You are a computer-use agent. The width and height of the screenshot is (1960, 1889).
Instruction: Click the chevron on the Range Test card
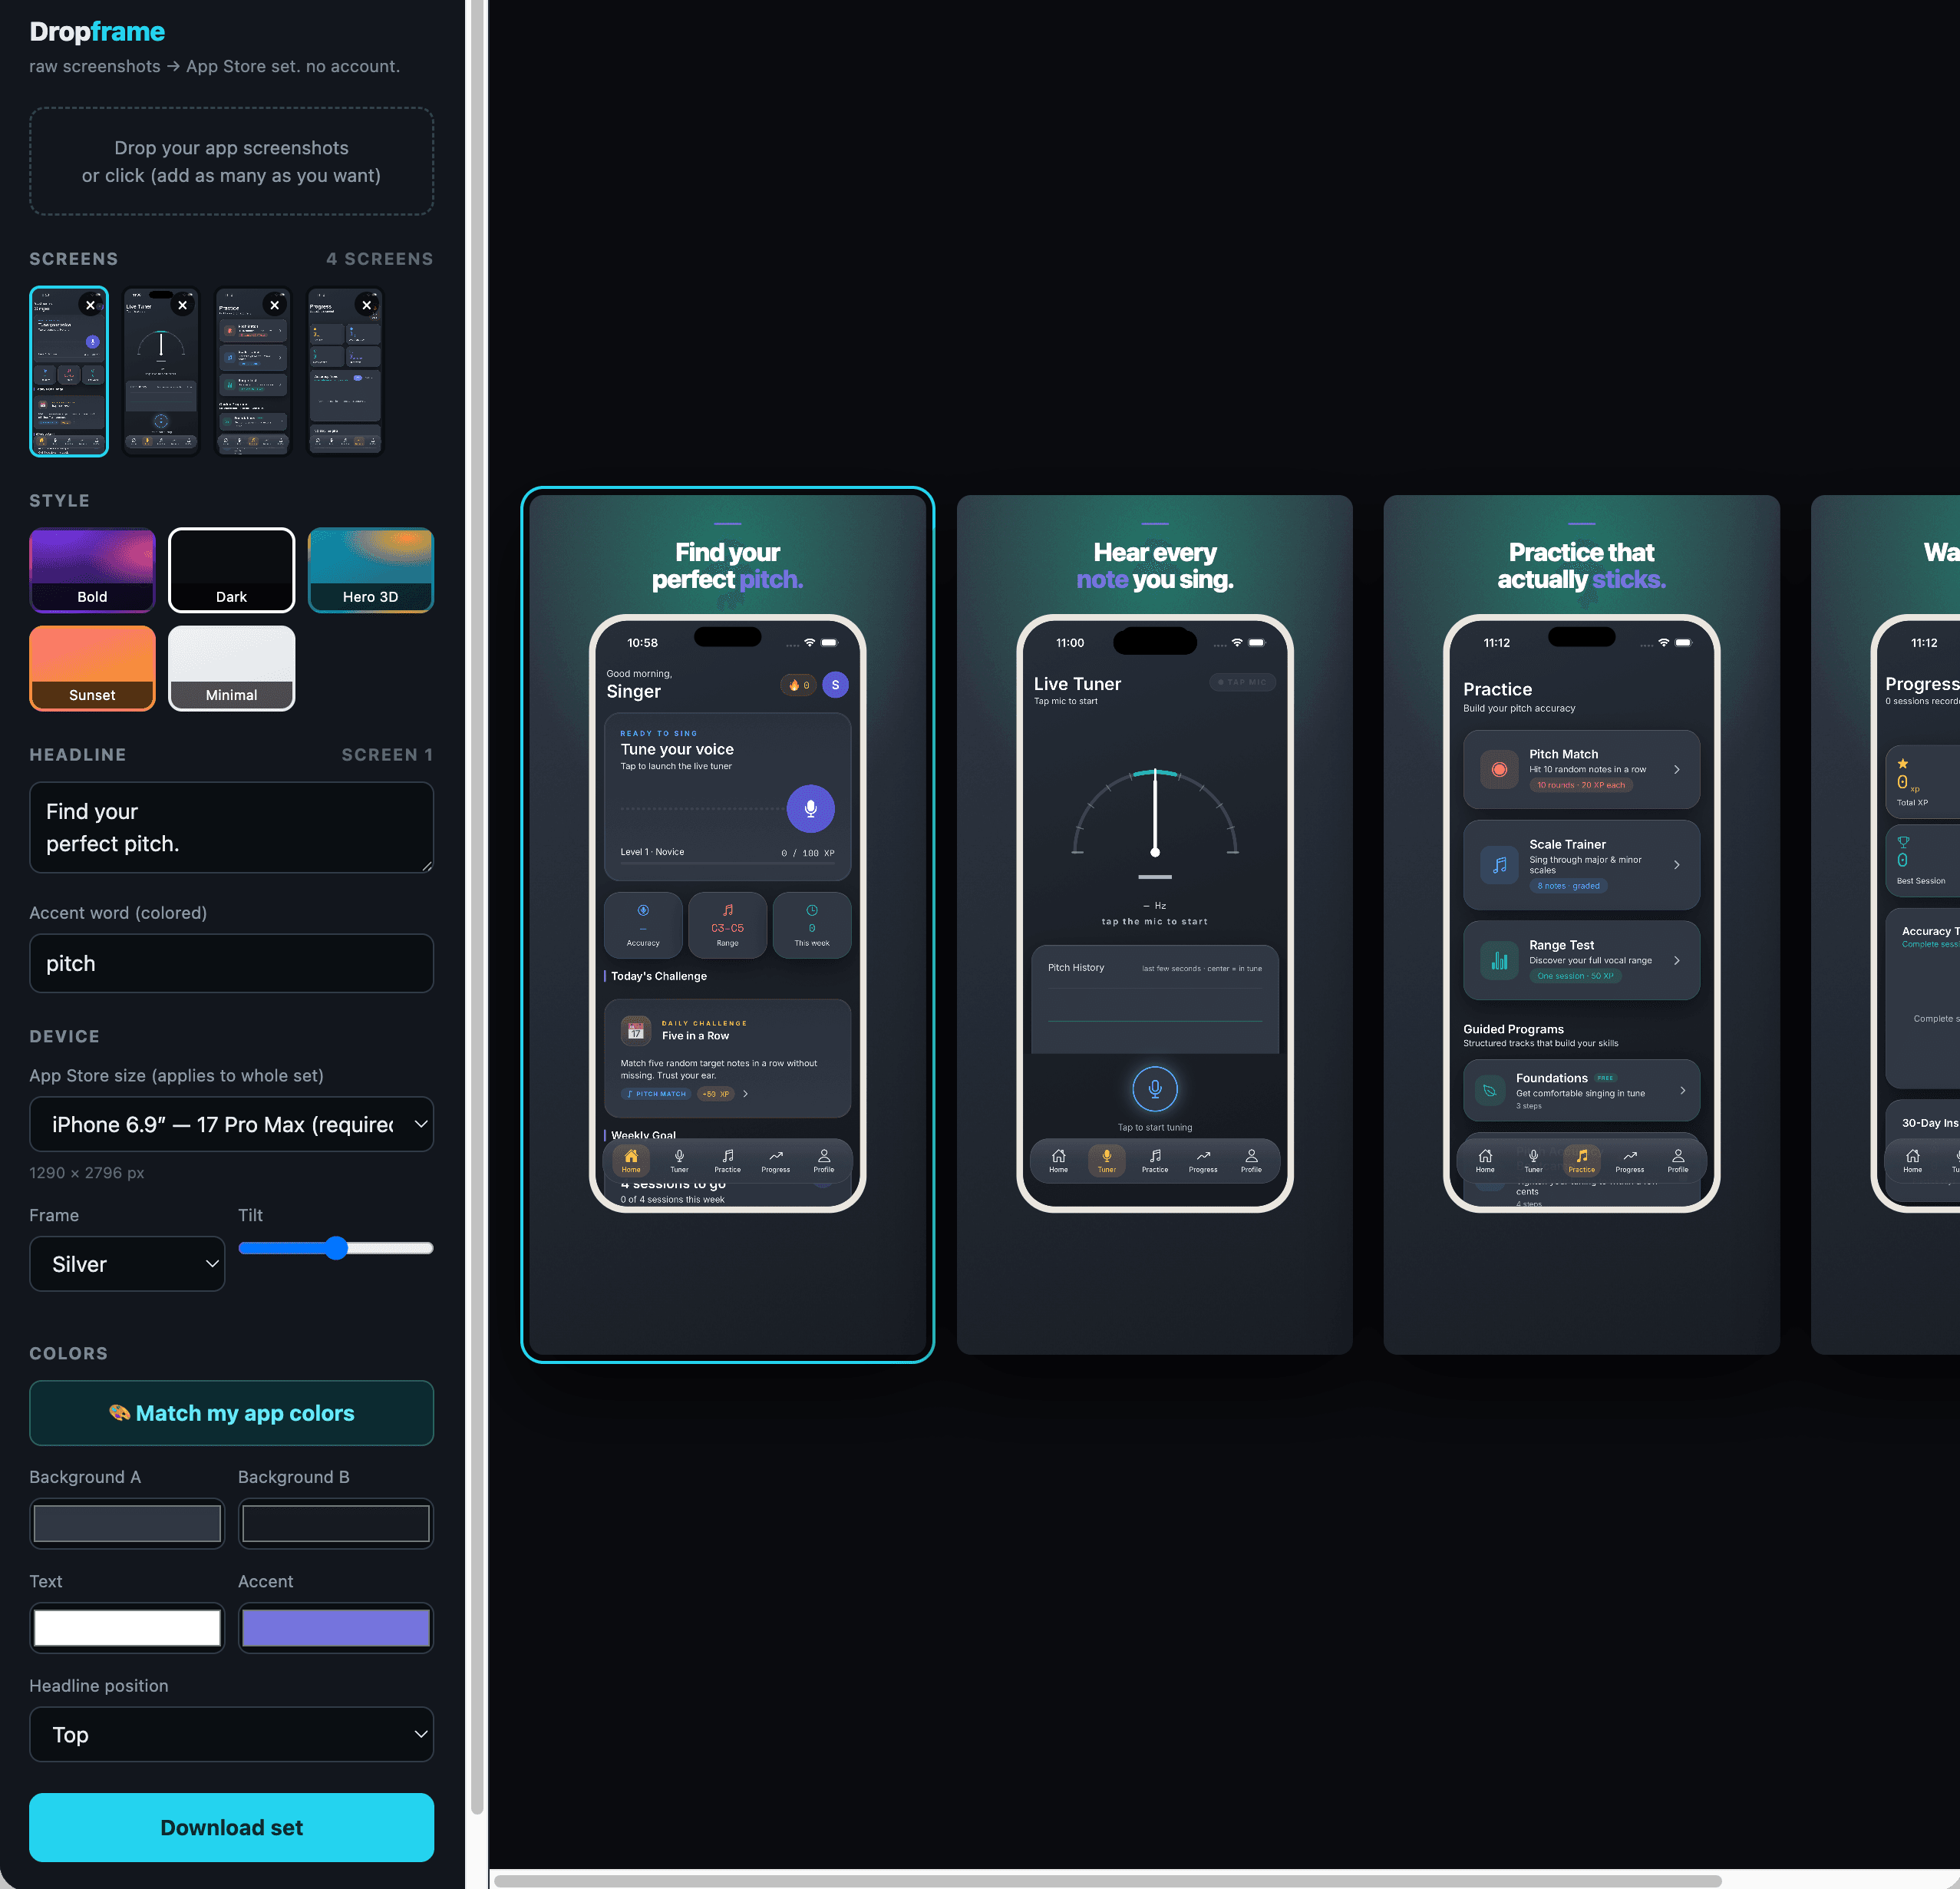(x=1677, y=961)
